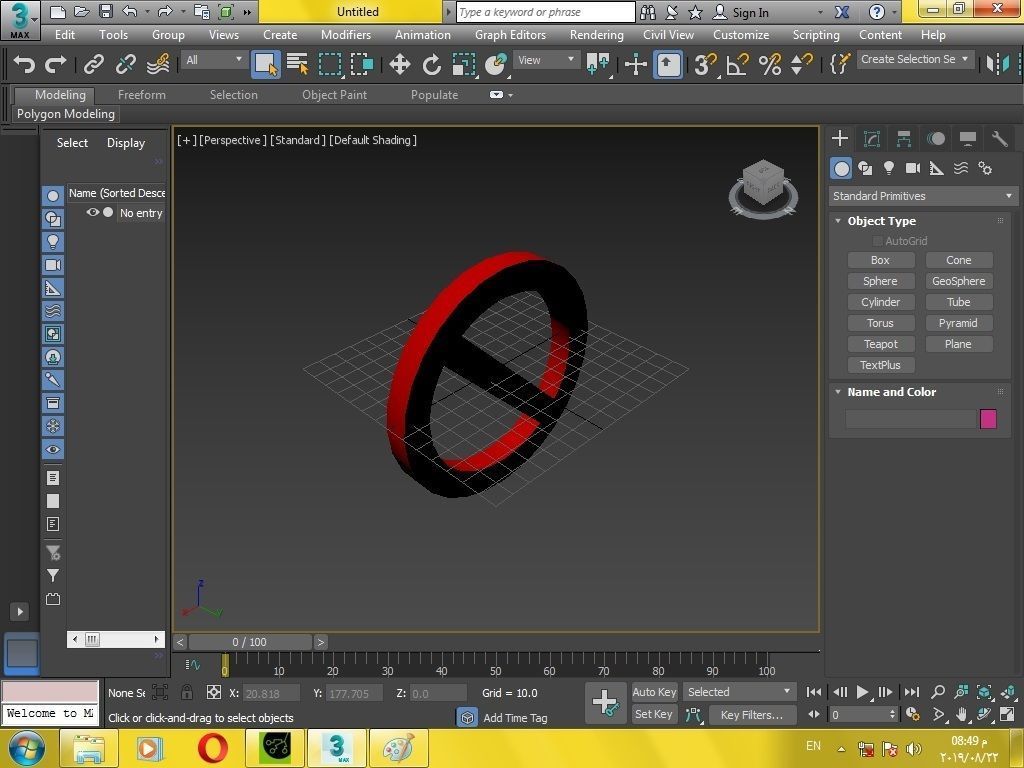
Task: Switch to the Freeform ribbon tab
Action: tap(142, 95)
